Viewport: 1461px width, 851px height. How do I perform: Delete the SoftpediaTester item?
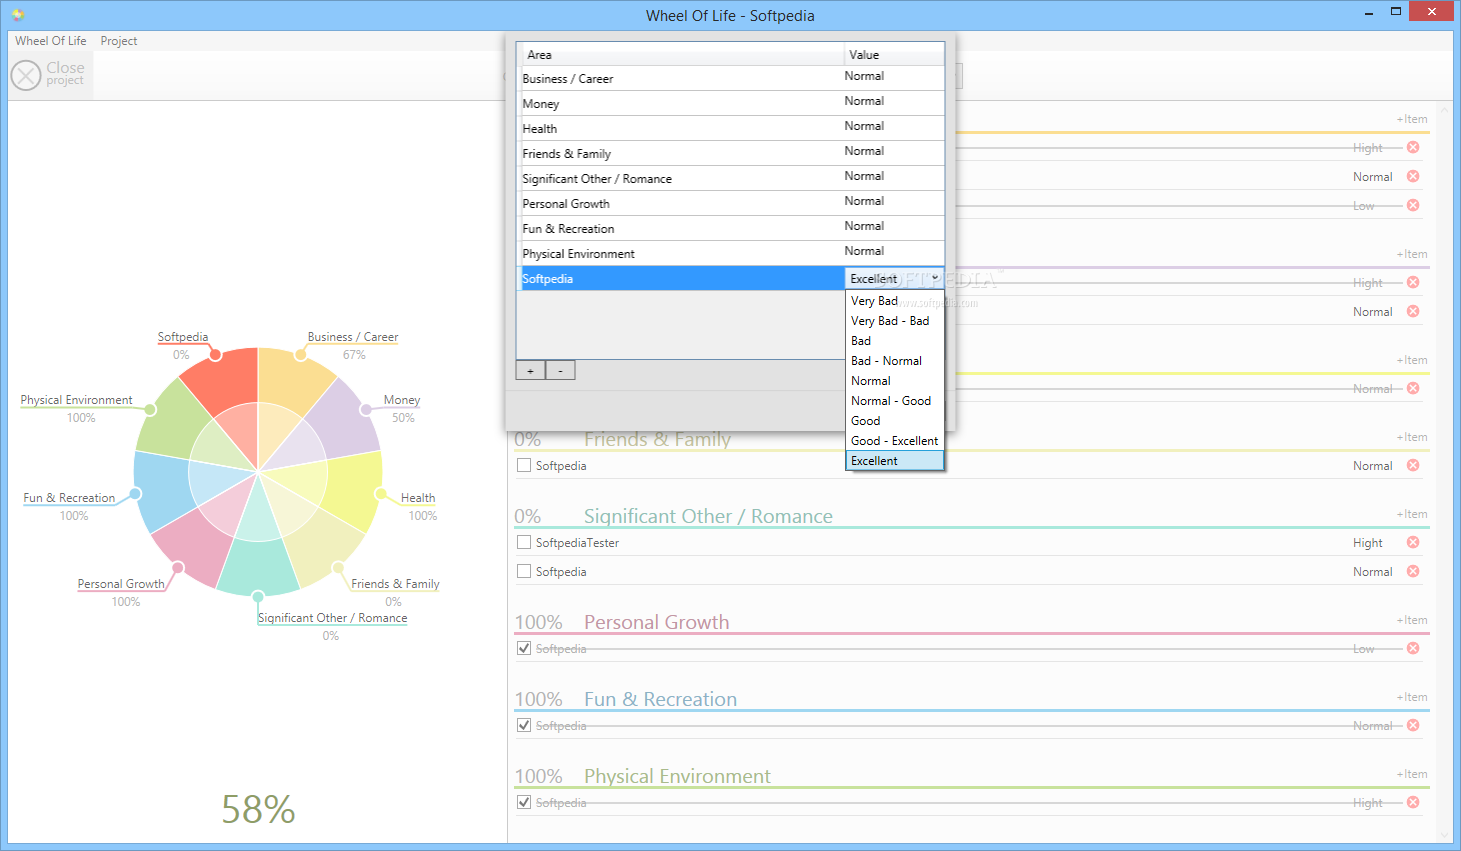coord(1413,542)
